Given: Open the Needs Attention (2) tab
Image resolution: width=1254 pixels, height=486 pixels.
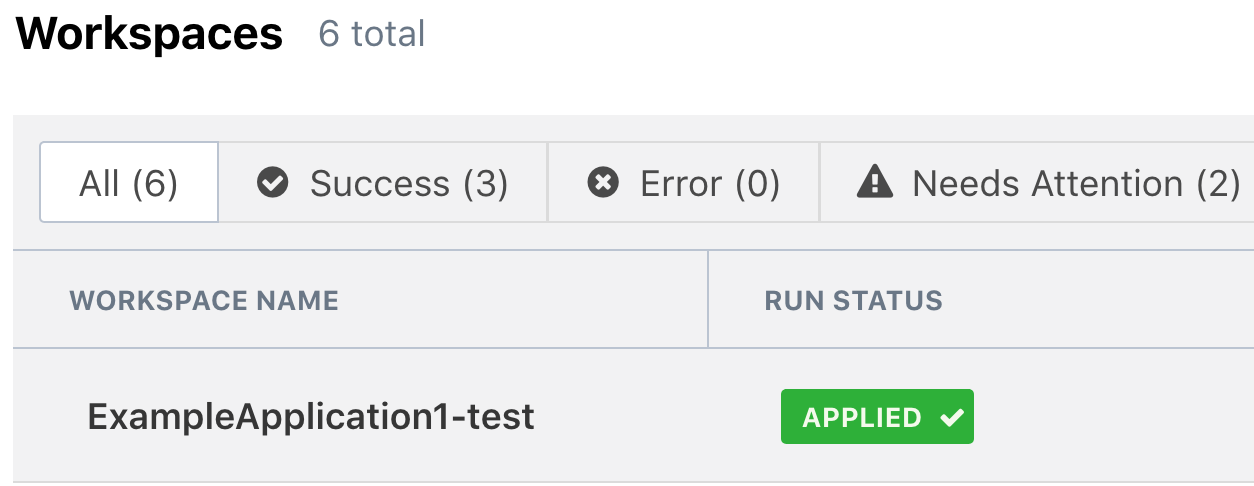Looking at the screenshot, I should click(x=1048, y=183).
